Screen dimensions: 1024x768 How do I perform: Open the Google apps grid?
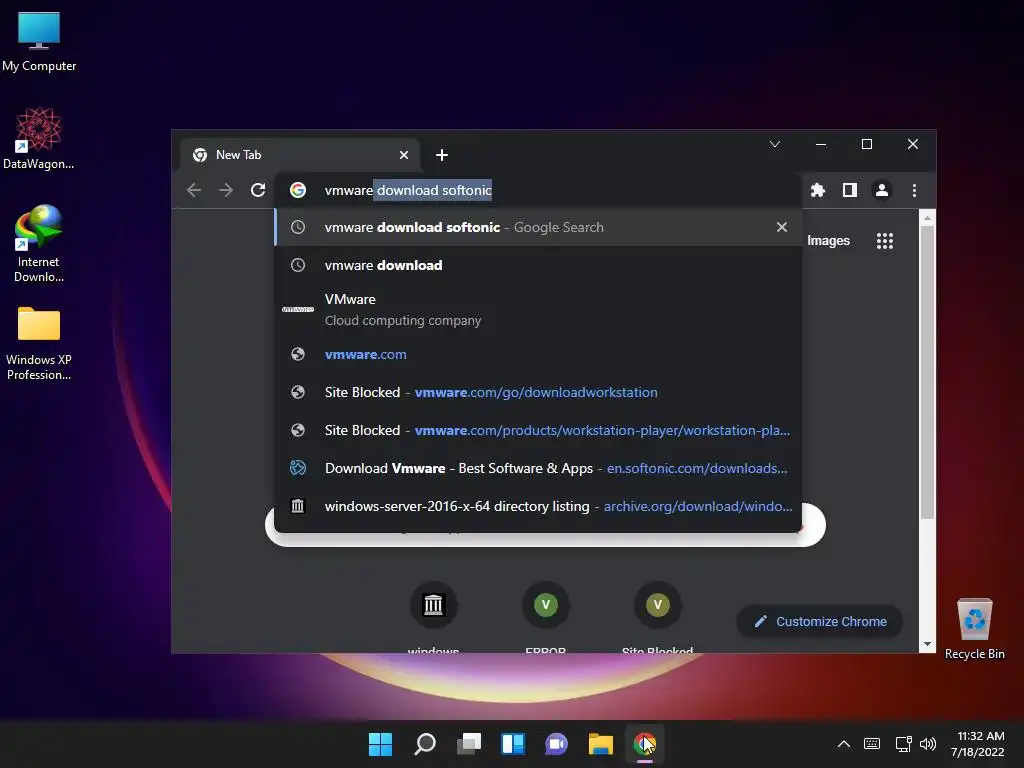click(x=885, y=241)
